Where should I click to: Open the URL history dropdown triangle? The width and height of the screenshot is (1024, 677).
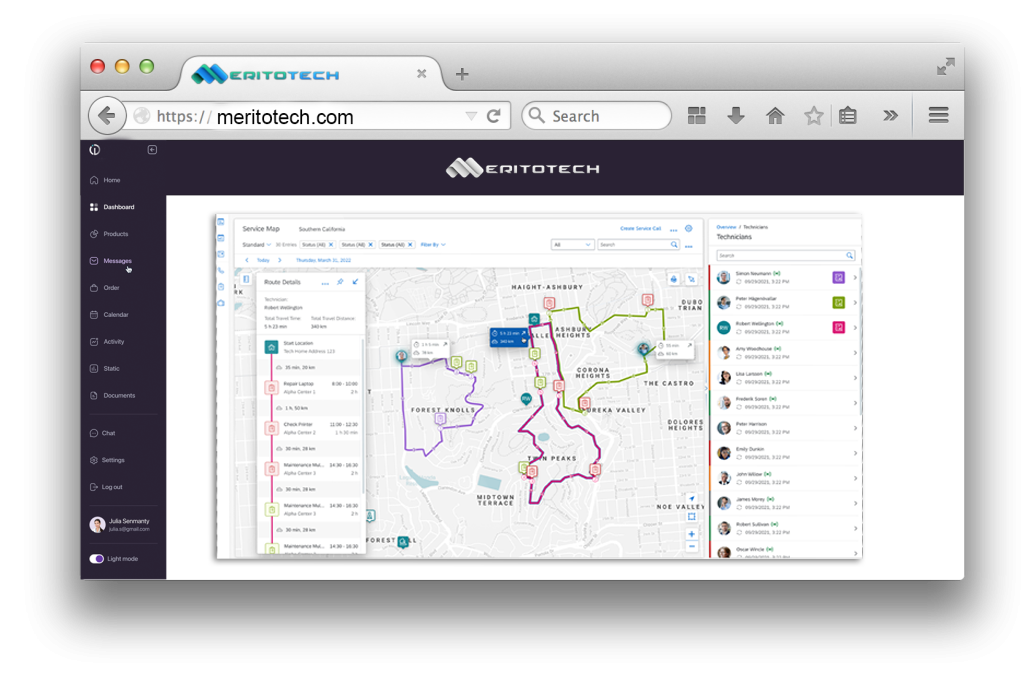coord(471,116)
